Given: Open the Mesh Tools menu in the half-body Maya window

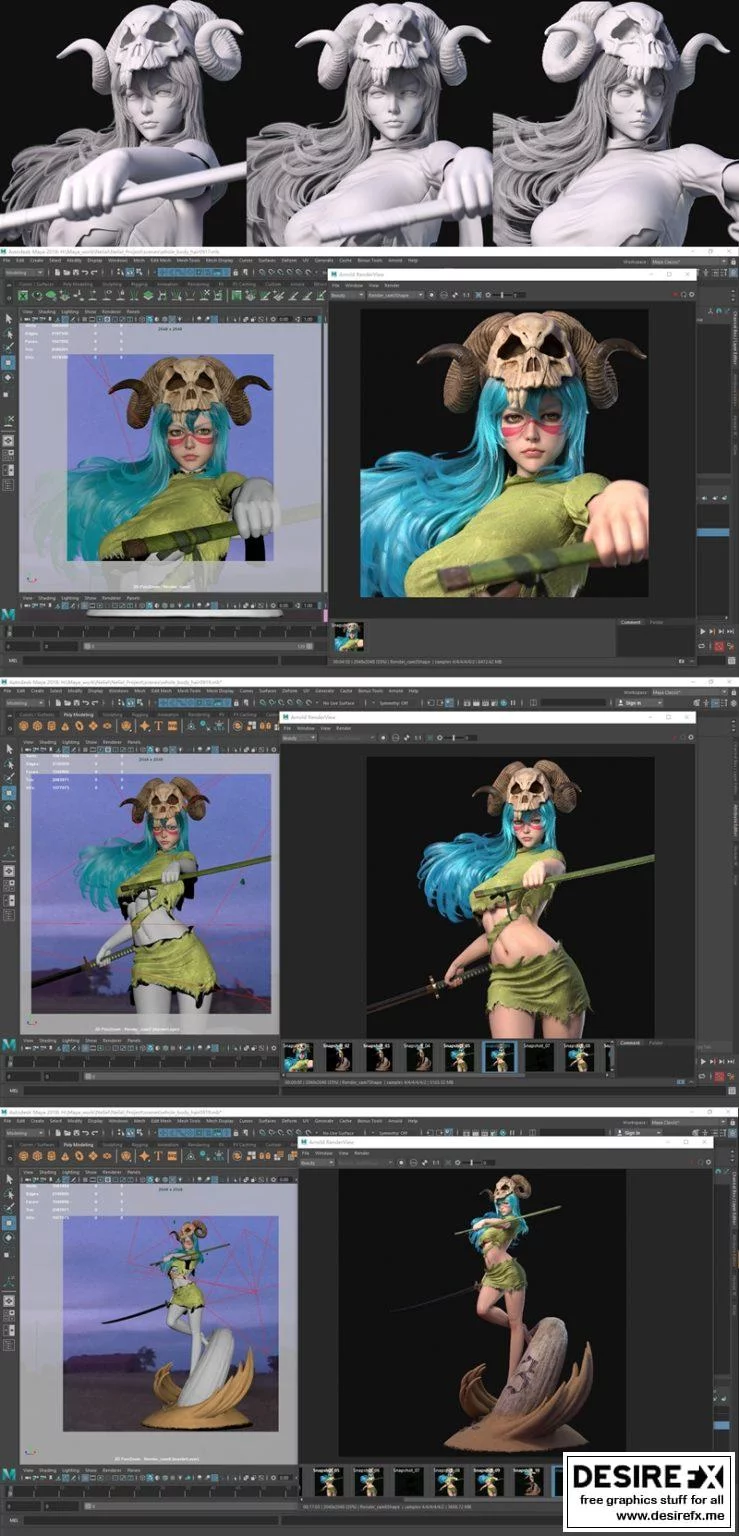Looking at the screenshot, I should click(x=188, y=691).
